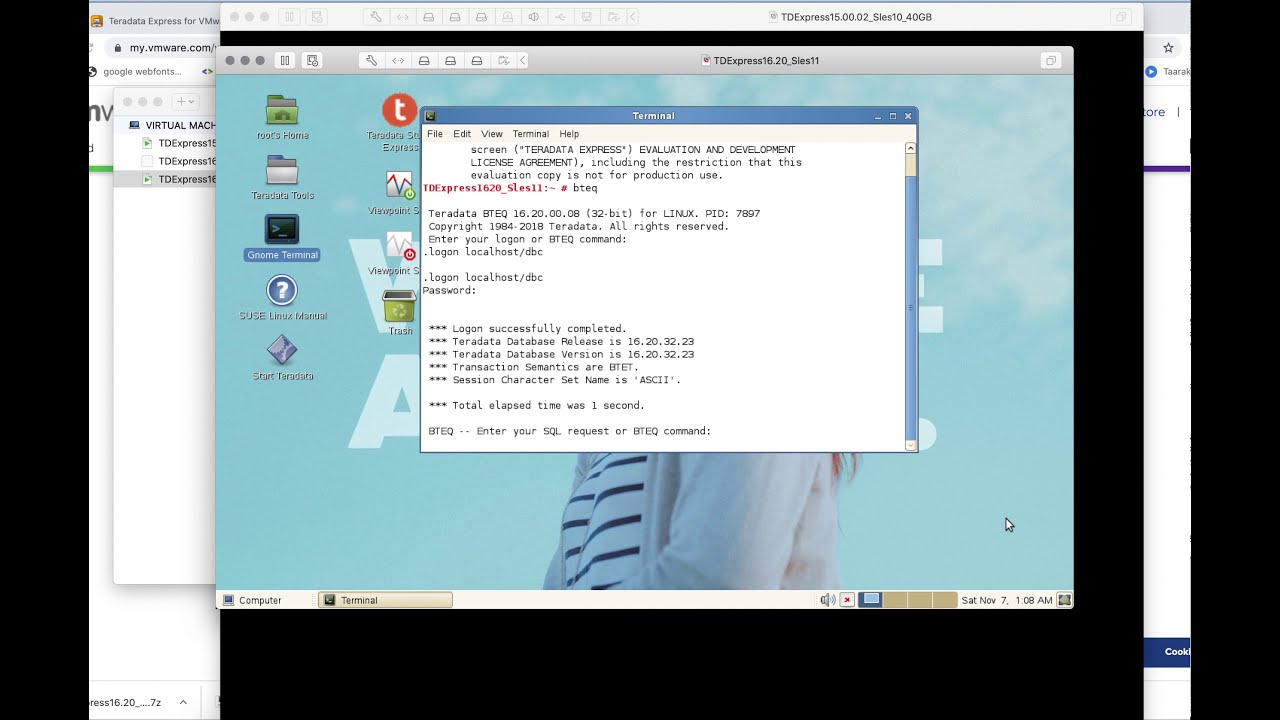Launch Viewpoint Stop desktop icon with red badge

click(399, 253)
